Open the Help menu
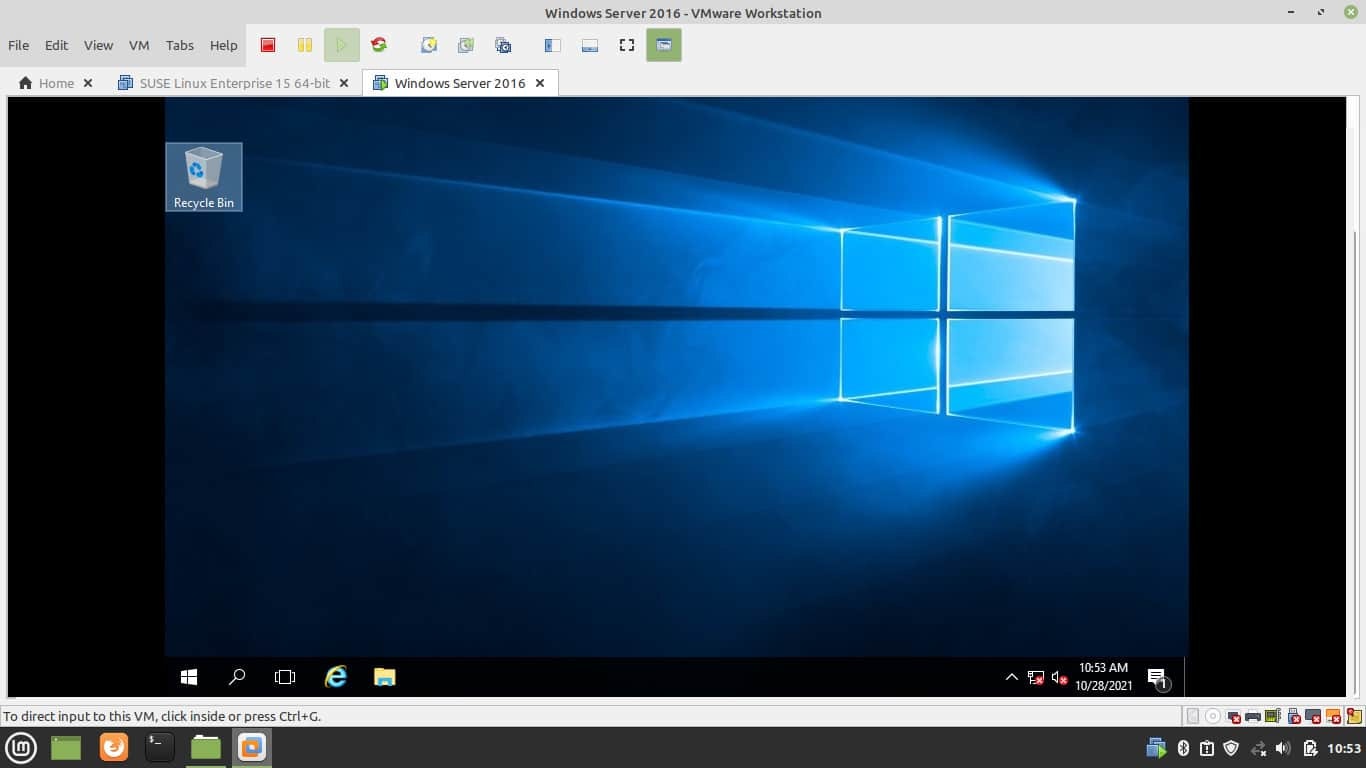Viewport: 1366px width, 768px height. [x=224, y=45]
